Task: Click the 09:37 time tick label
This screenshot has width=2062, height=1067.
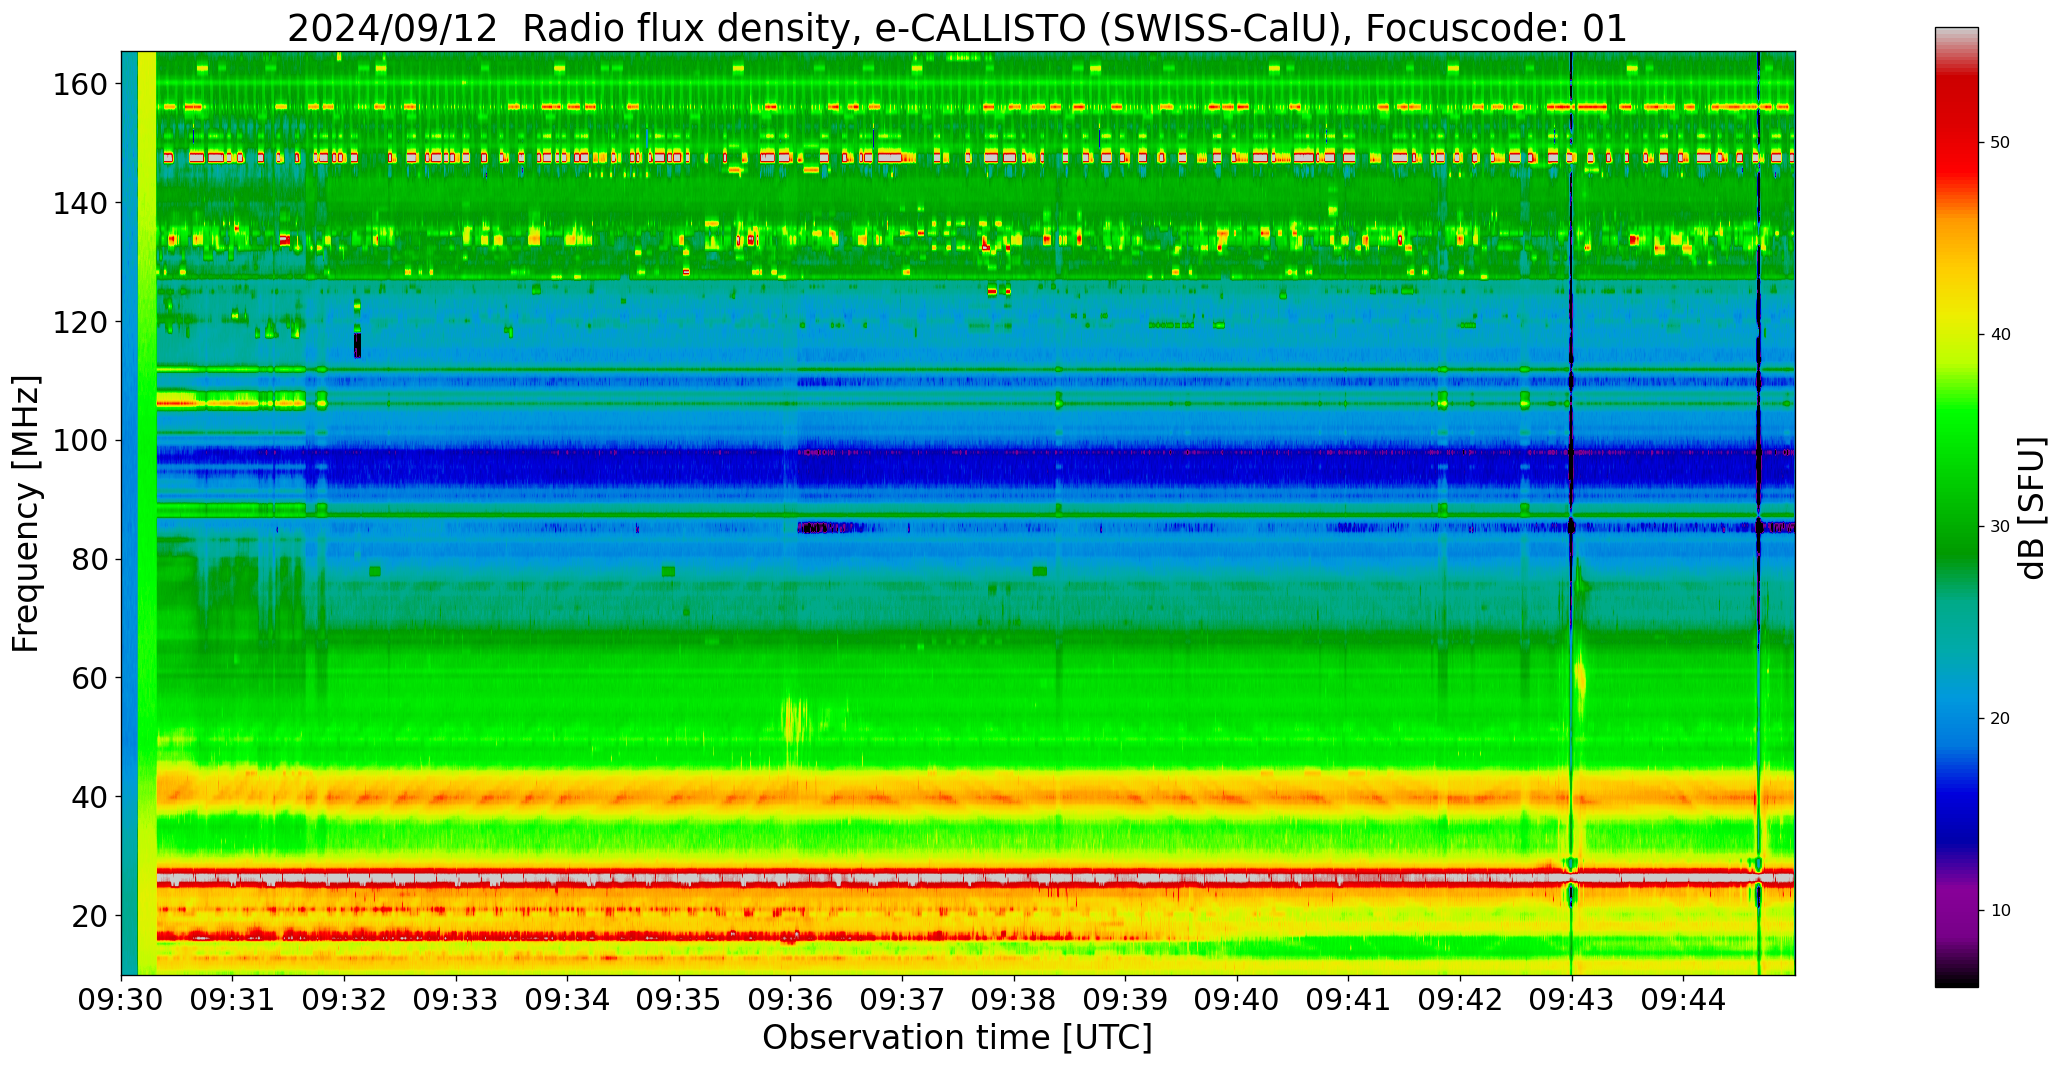Action: pos(902,998)
